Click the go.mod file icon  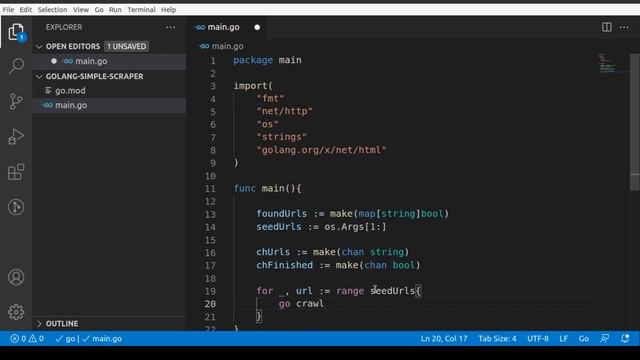pyautogui.click(x=49, y=91)
